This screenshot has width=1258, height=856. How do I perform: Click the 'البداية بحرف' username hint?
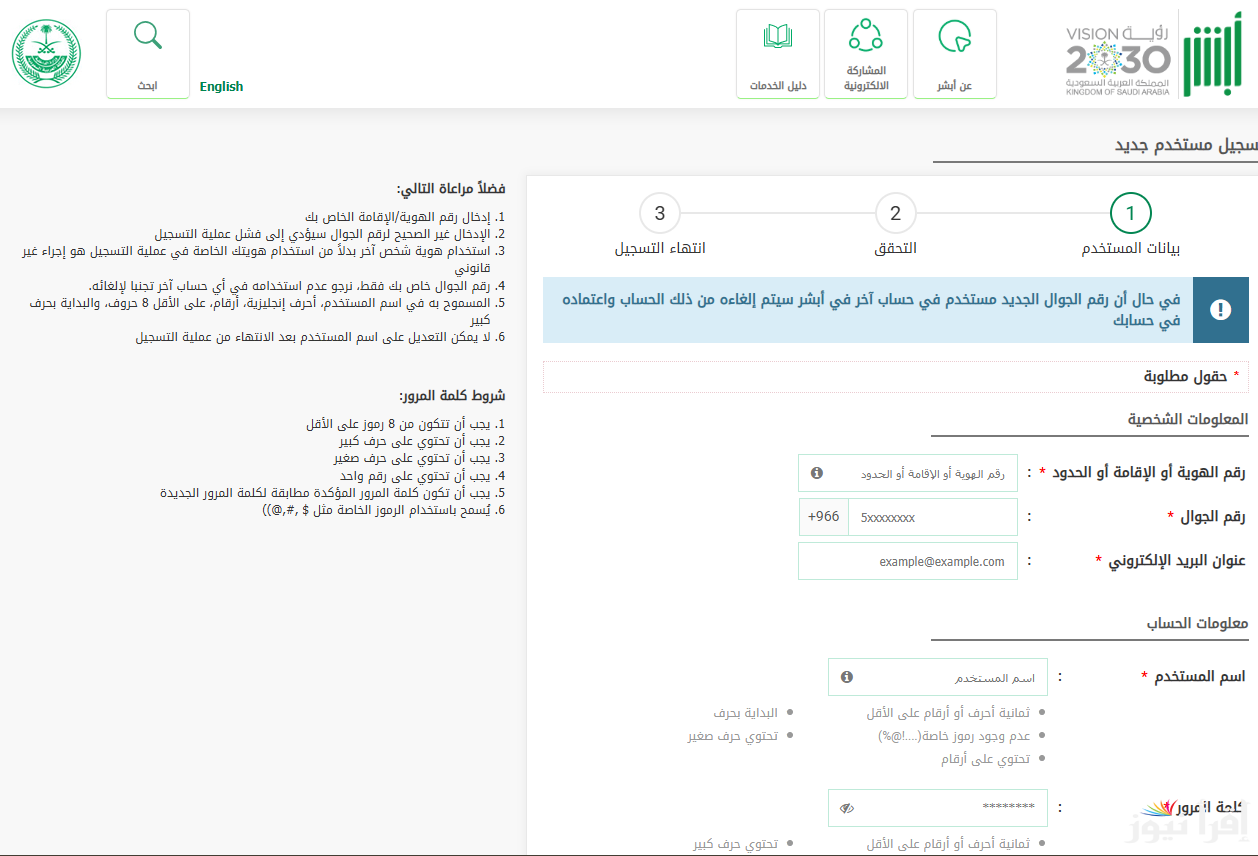click(745, 713)
